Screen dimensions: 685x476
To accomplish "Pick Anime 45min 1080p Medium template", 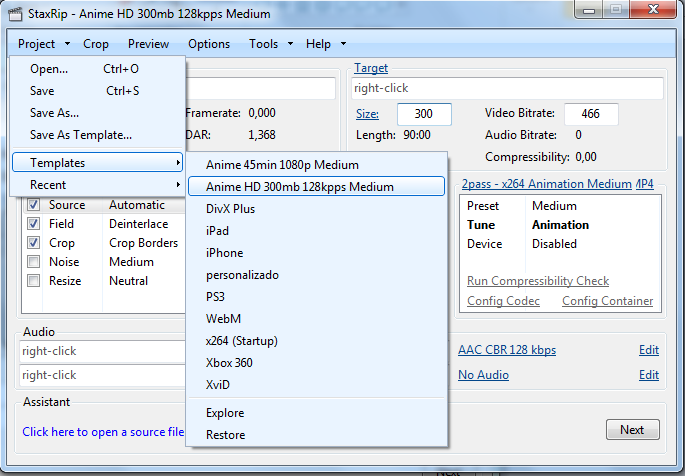I will (316, 165).
